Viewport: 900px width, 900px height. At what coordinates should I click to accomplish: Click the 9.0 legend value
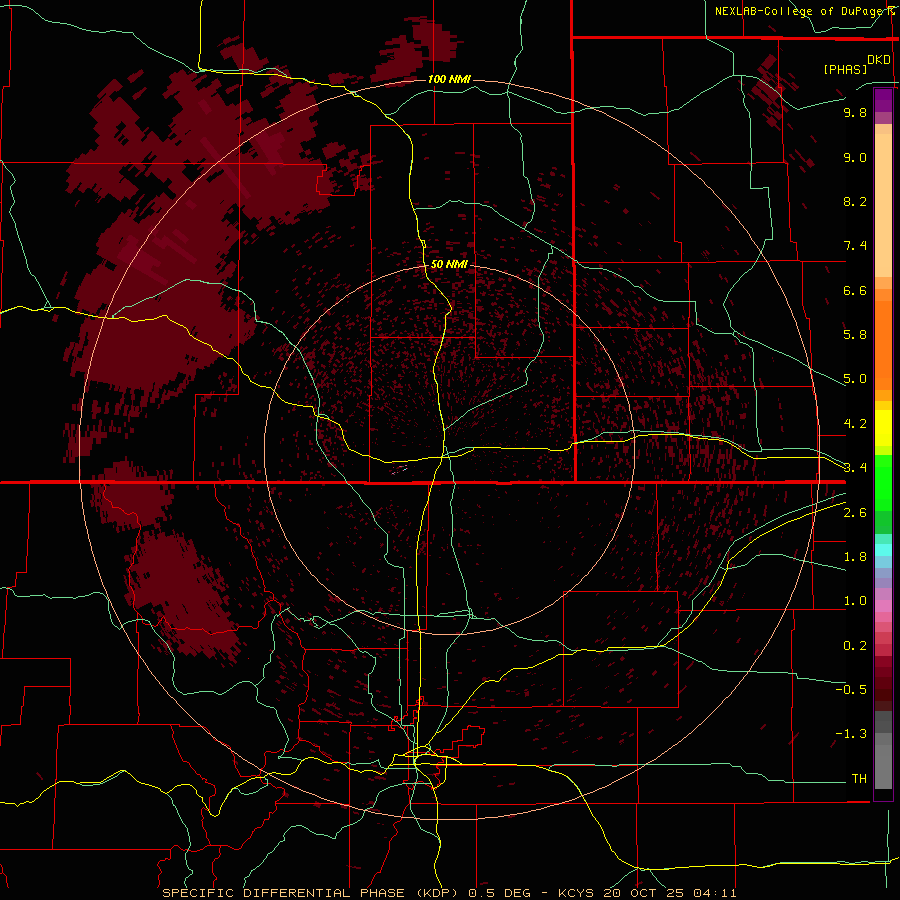(x=855, y=157)
